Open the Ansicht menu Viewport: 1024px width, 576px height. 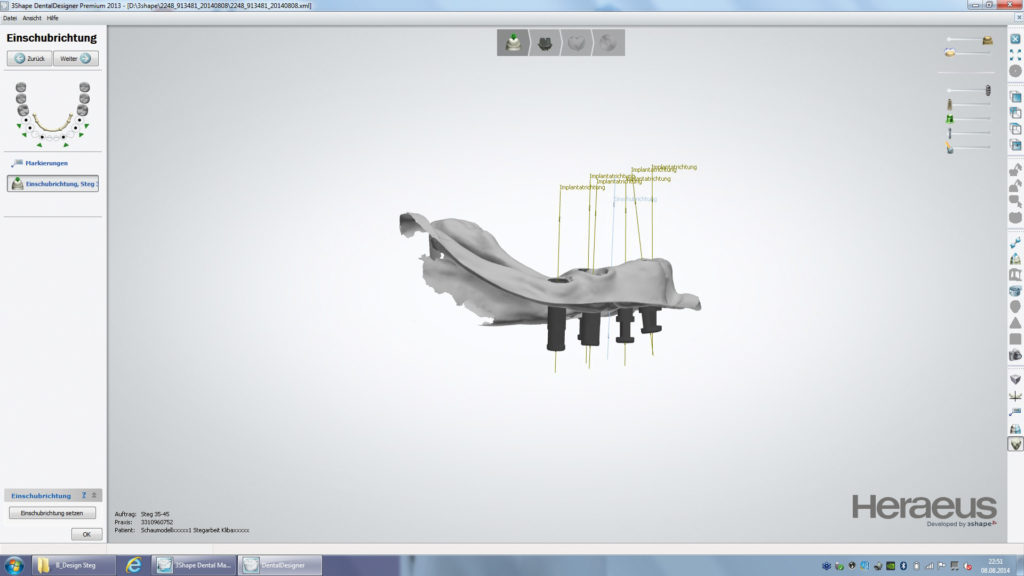point(32,18)
